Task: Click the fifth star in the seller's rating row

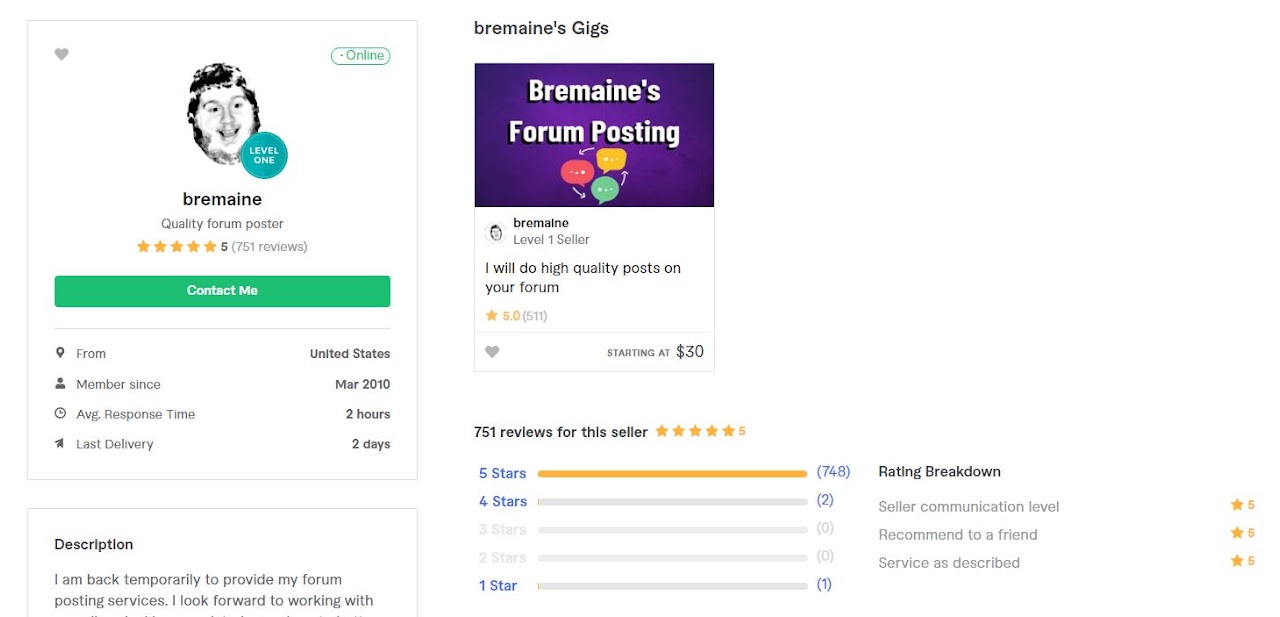Action: (x=212, y=246)
